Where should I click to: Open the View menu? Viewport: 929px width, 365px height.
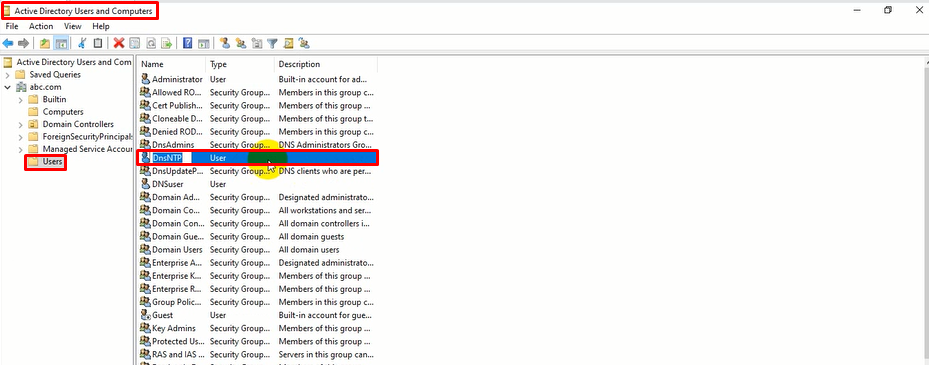click(73, 26)
